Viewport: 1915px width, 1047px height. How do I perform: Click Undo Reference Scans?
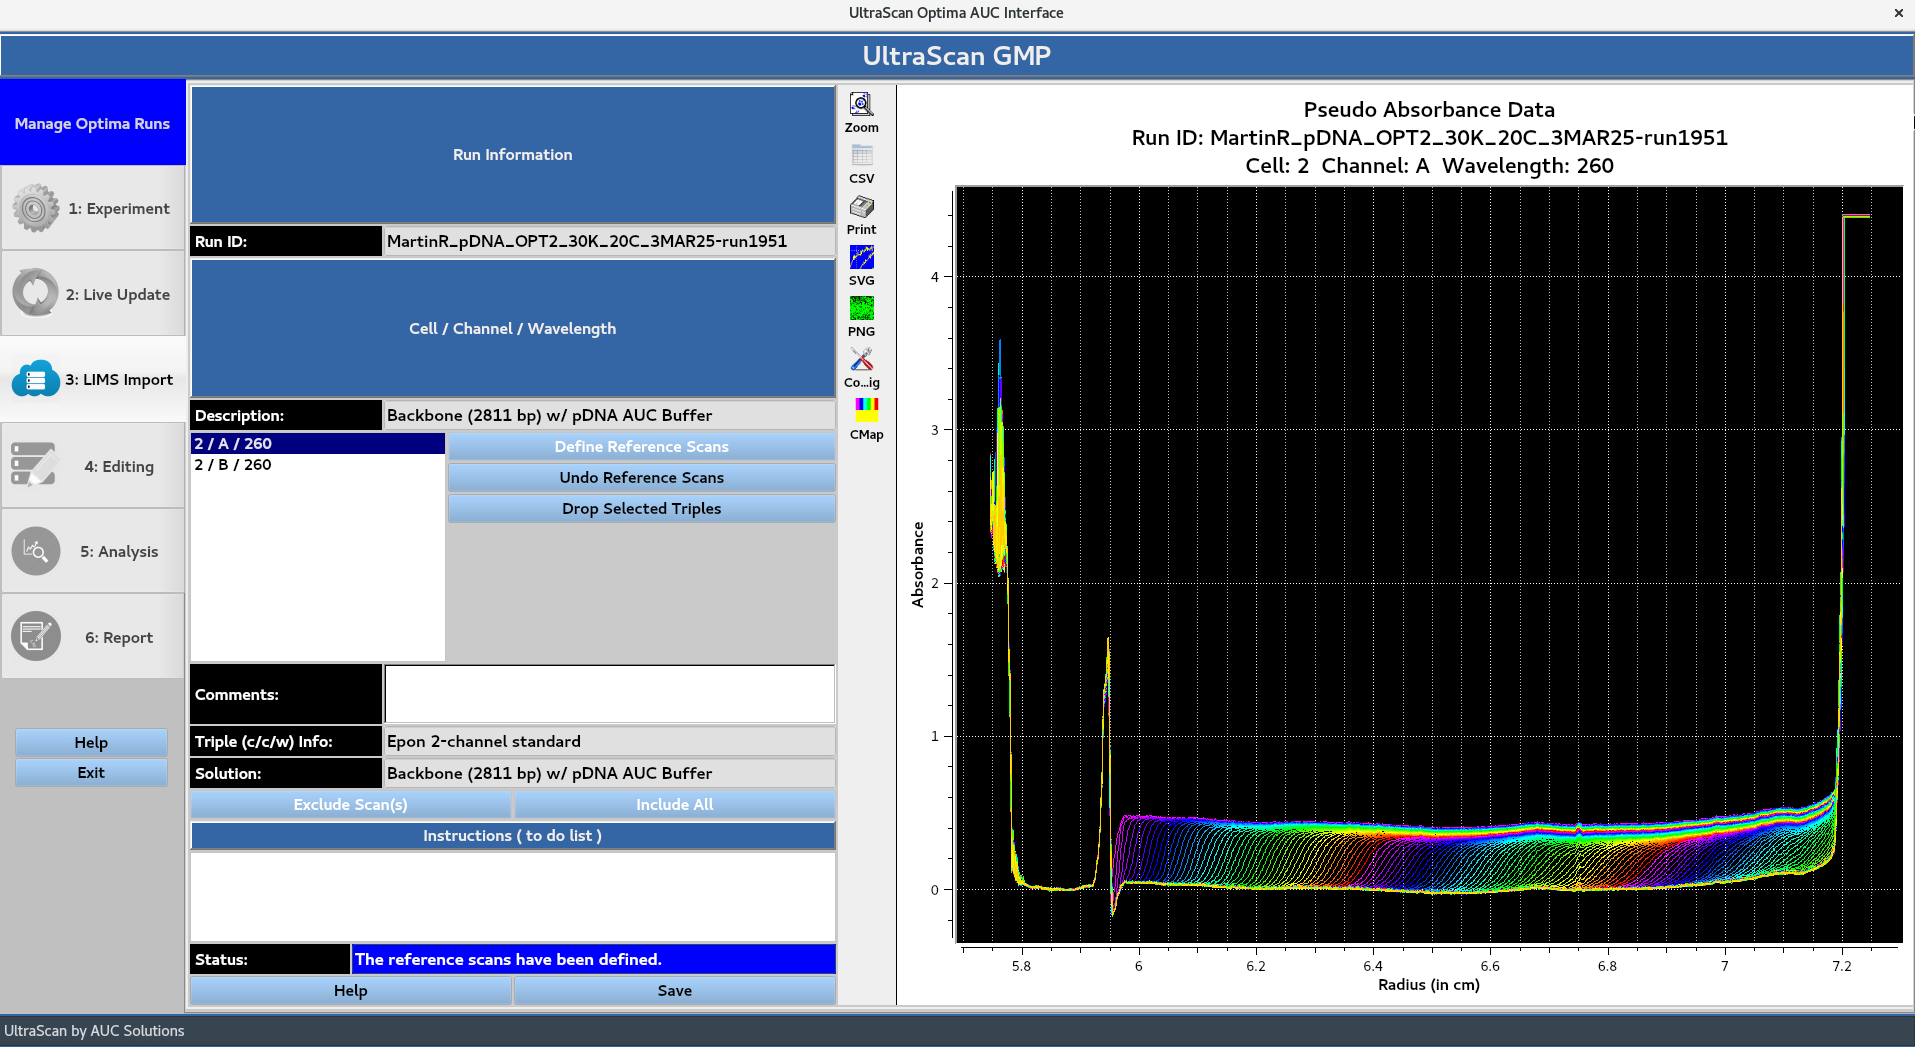click(641, 477)
